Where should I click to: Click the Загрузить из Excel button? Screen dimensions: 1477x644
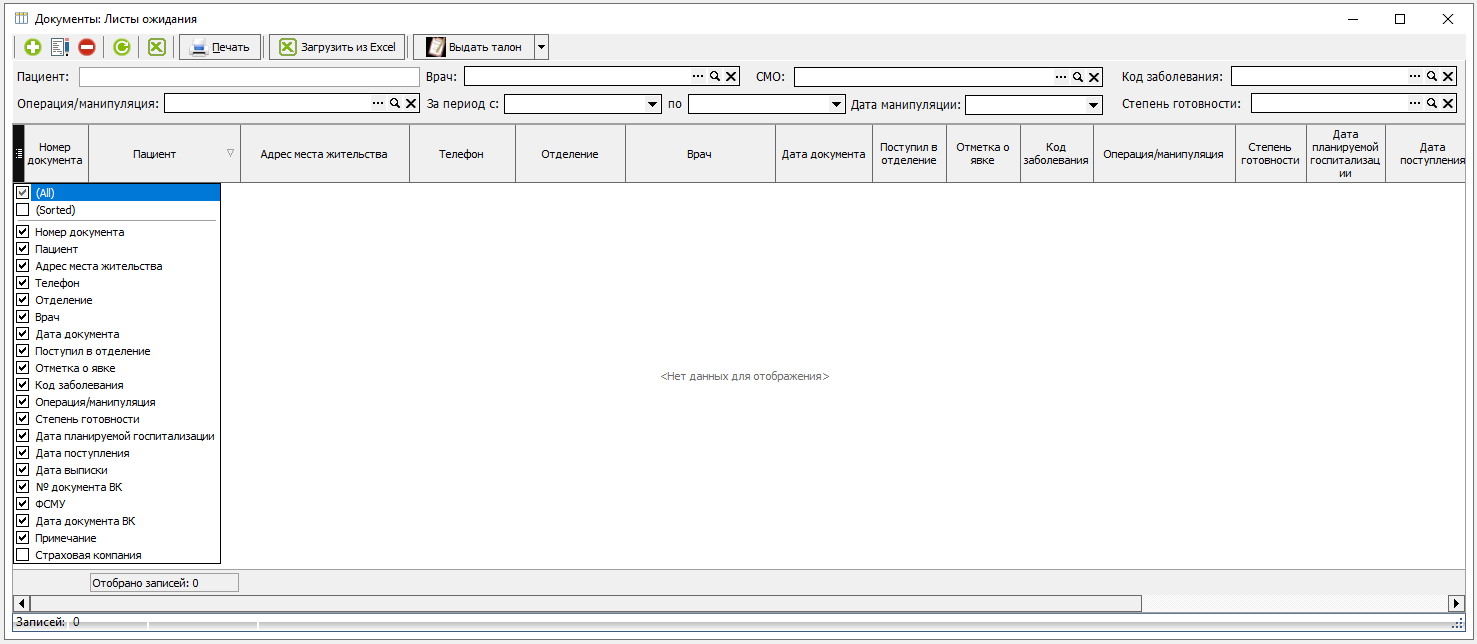pos(338,47)
